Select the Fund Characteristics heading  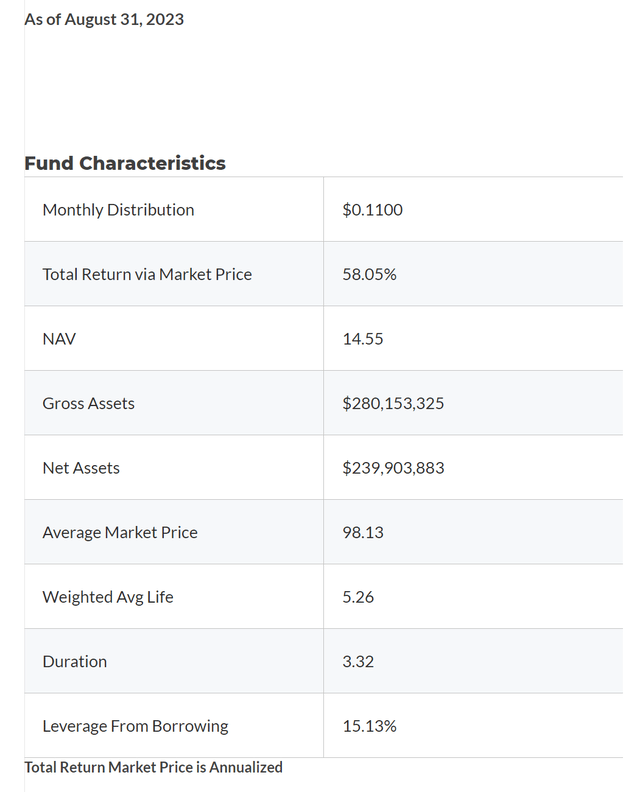[125, 163]
